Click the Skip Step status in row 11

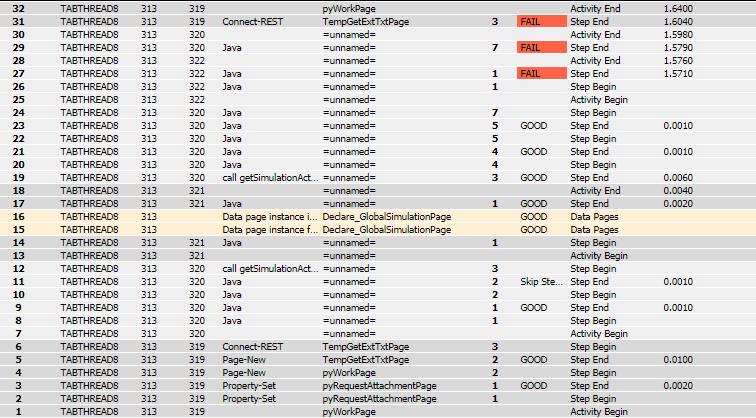tap(541, 282)
